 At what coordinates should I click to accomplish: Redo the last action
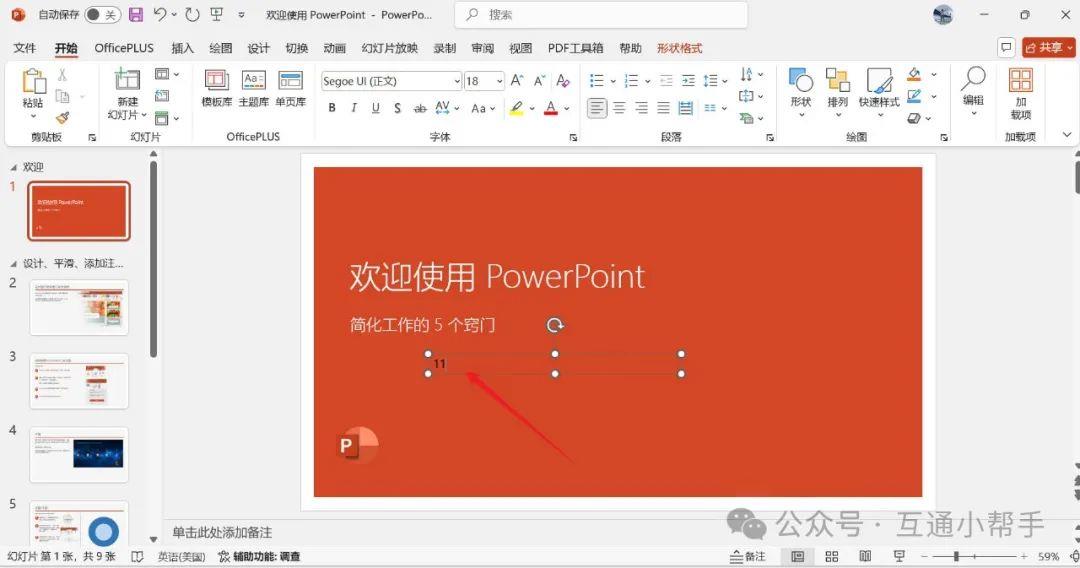click(x=192, y=14)
